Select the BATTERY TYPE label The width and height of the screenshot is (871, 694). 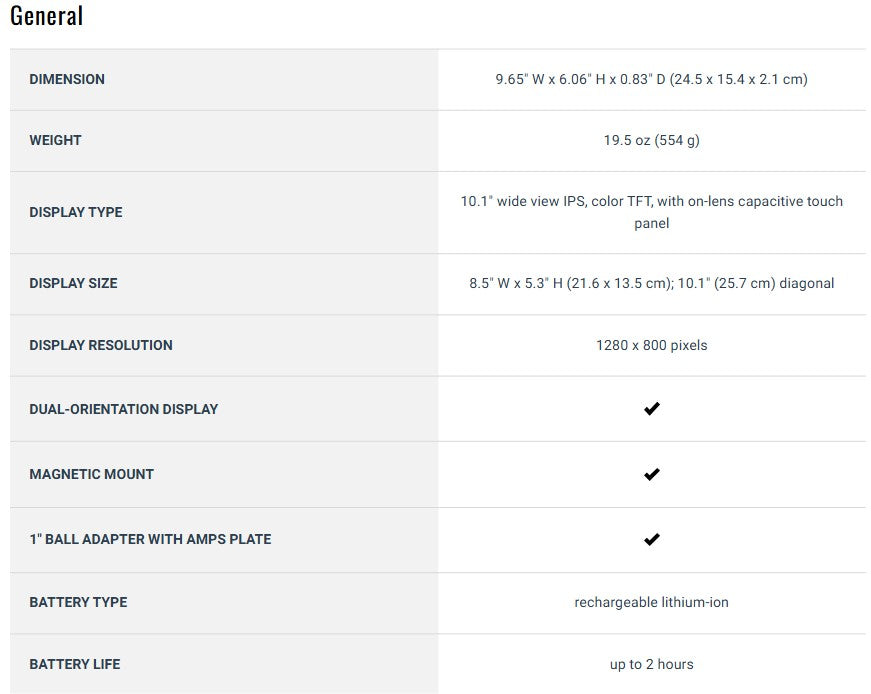tap(78, 602)
